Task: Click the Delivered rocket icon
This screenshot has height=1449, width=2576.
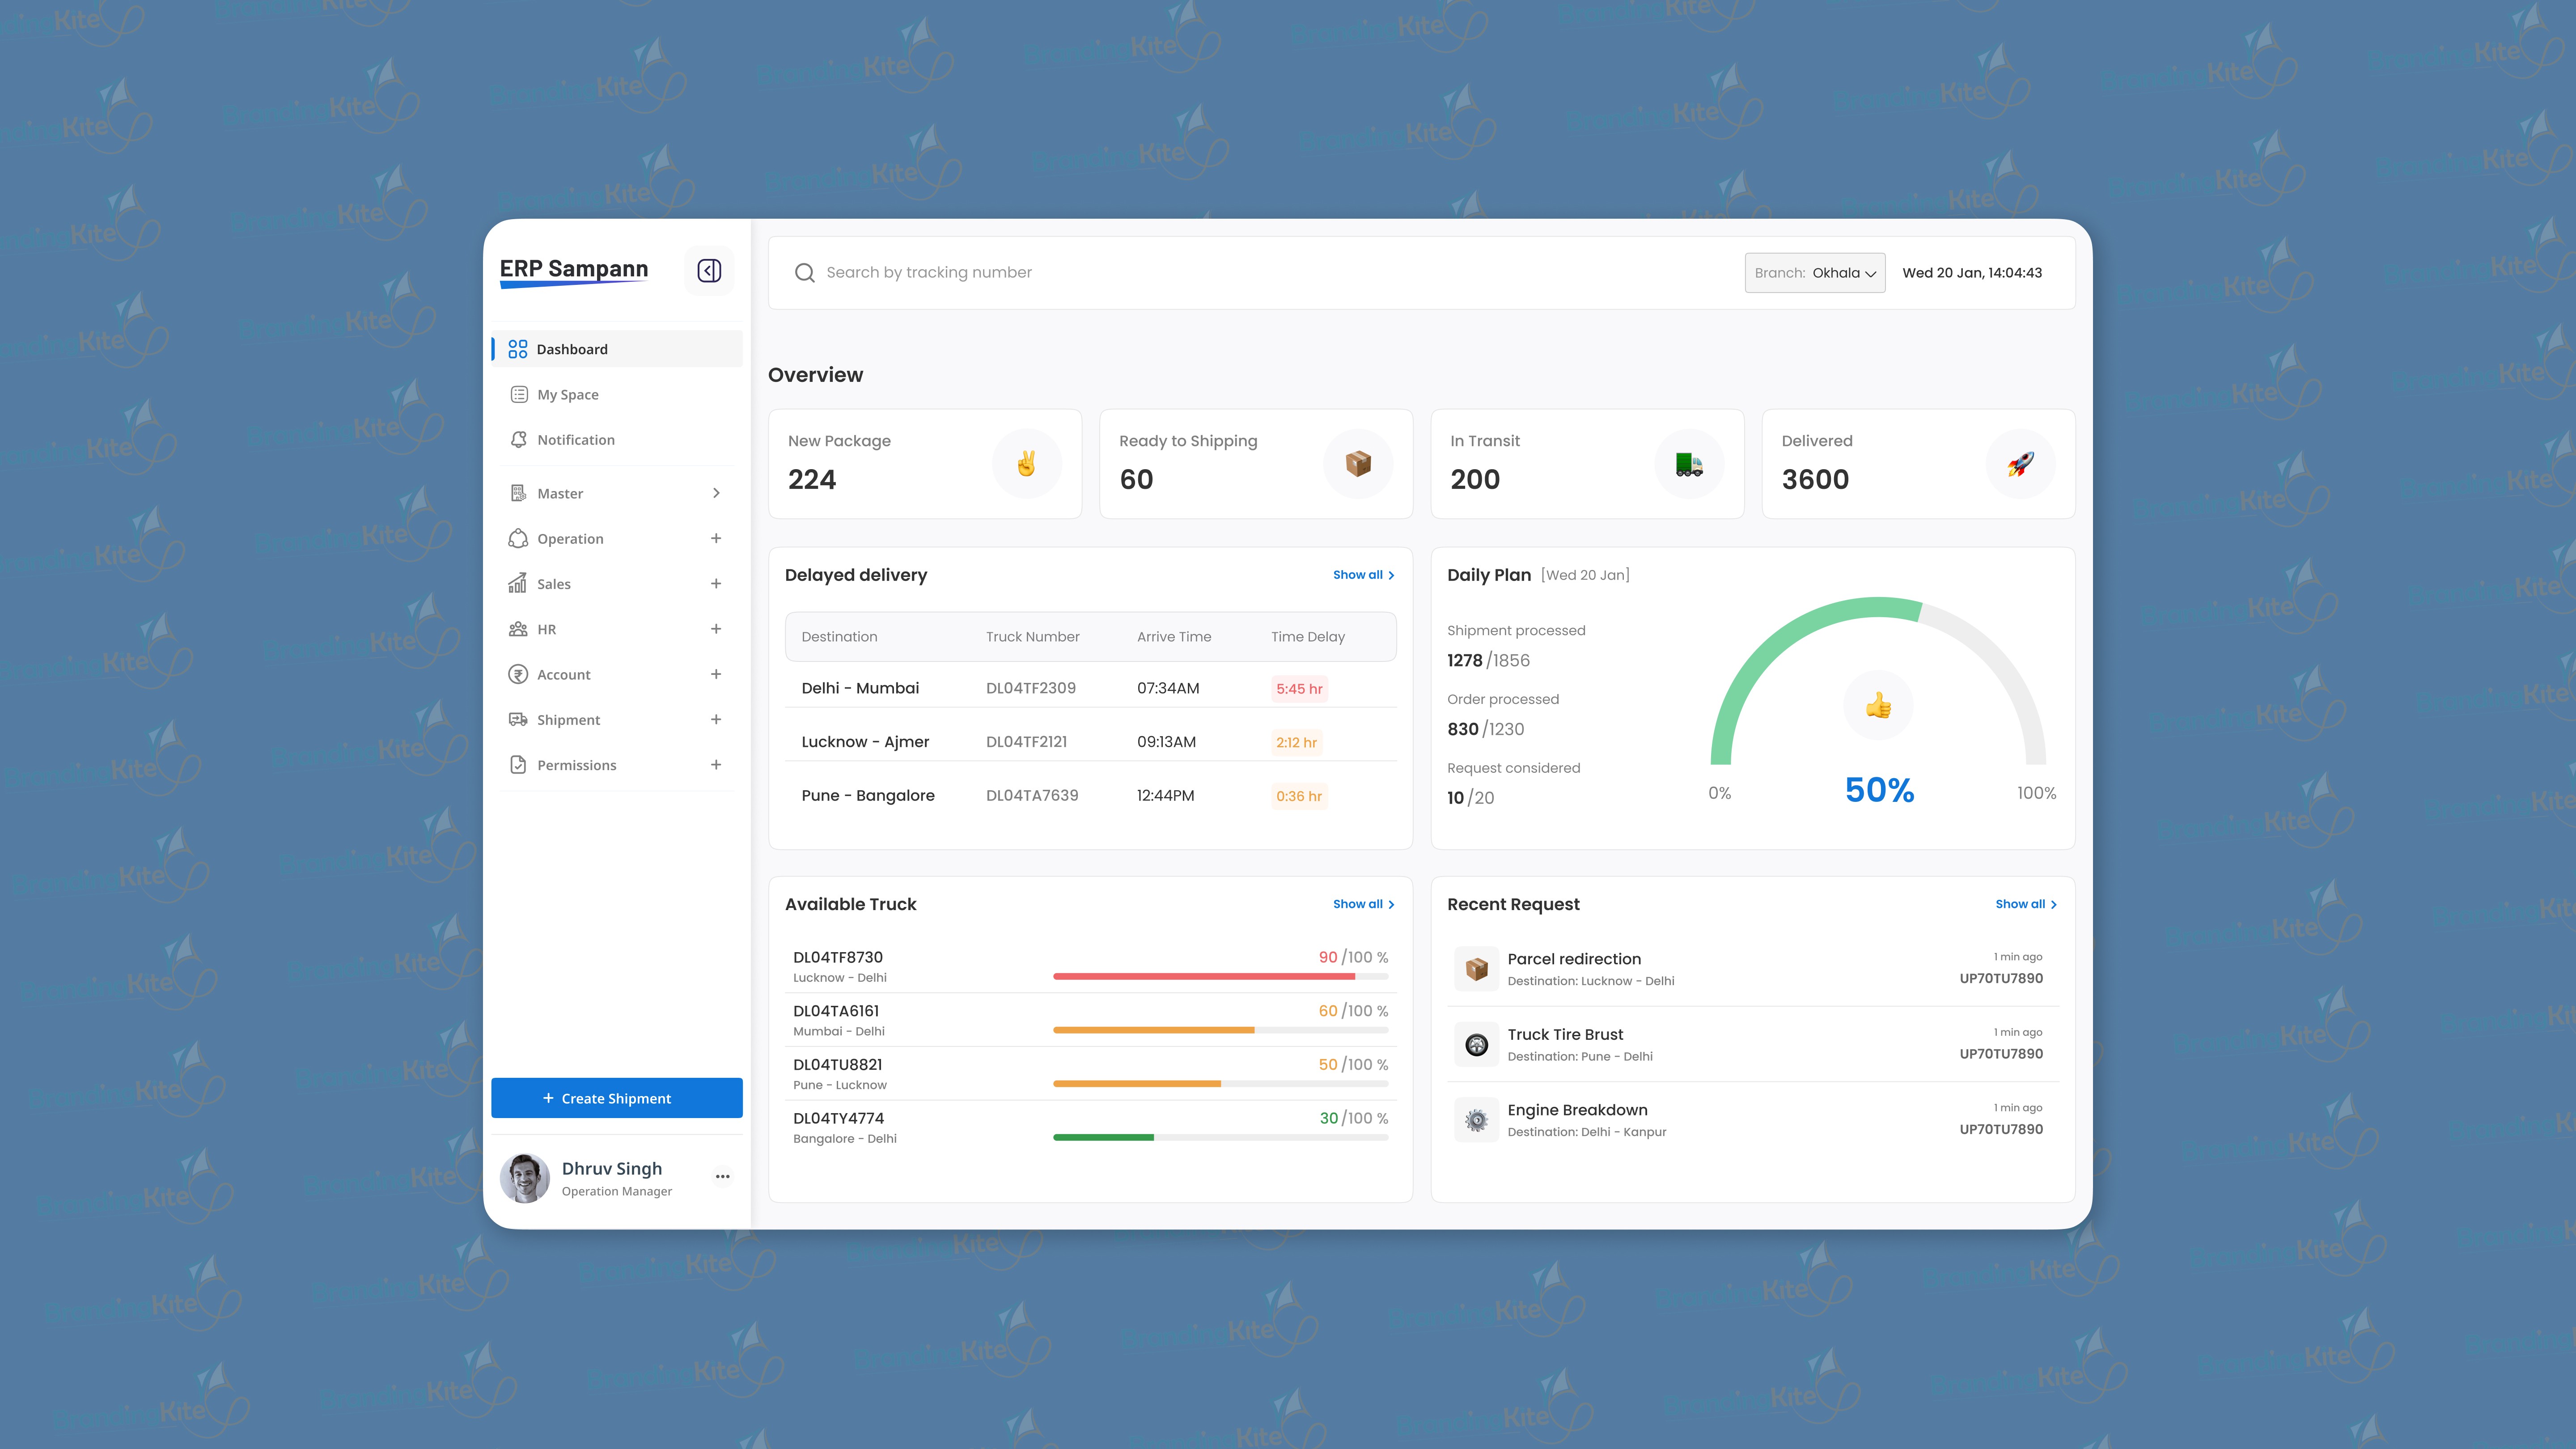Action: pos(2019,464)
